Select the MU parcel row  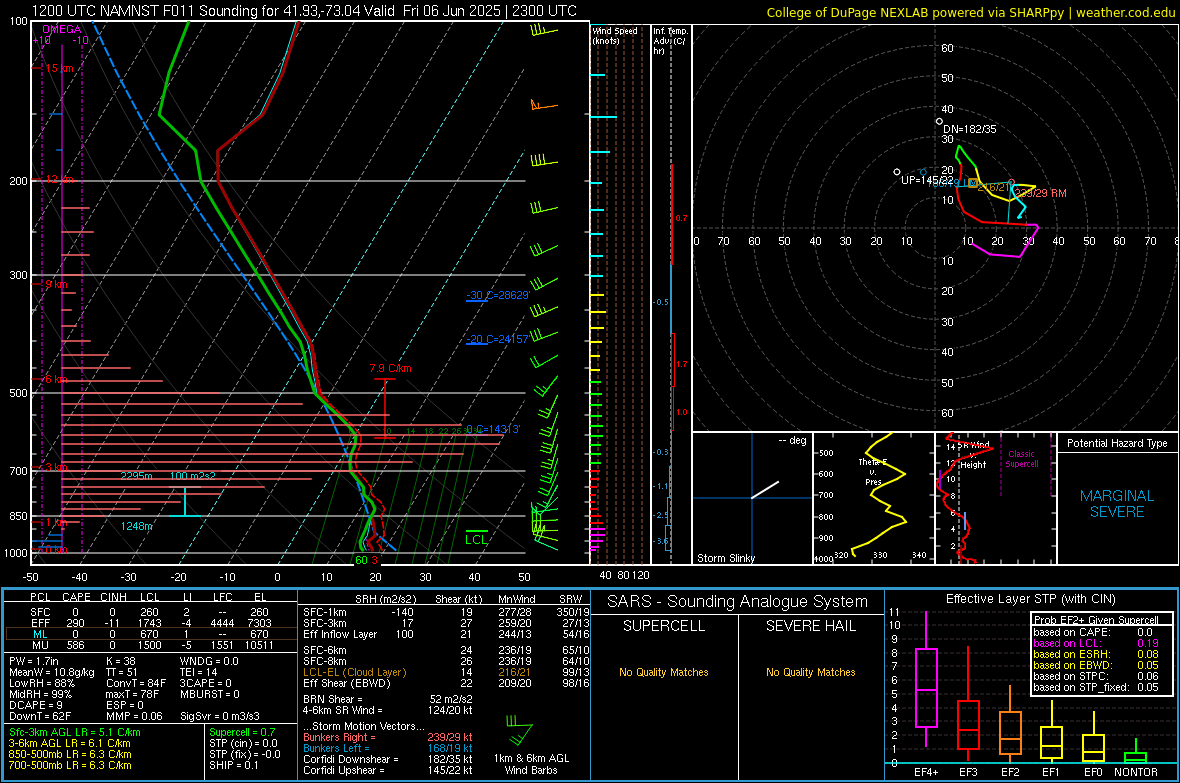point(150,644)
